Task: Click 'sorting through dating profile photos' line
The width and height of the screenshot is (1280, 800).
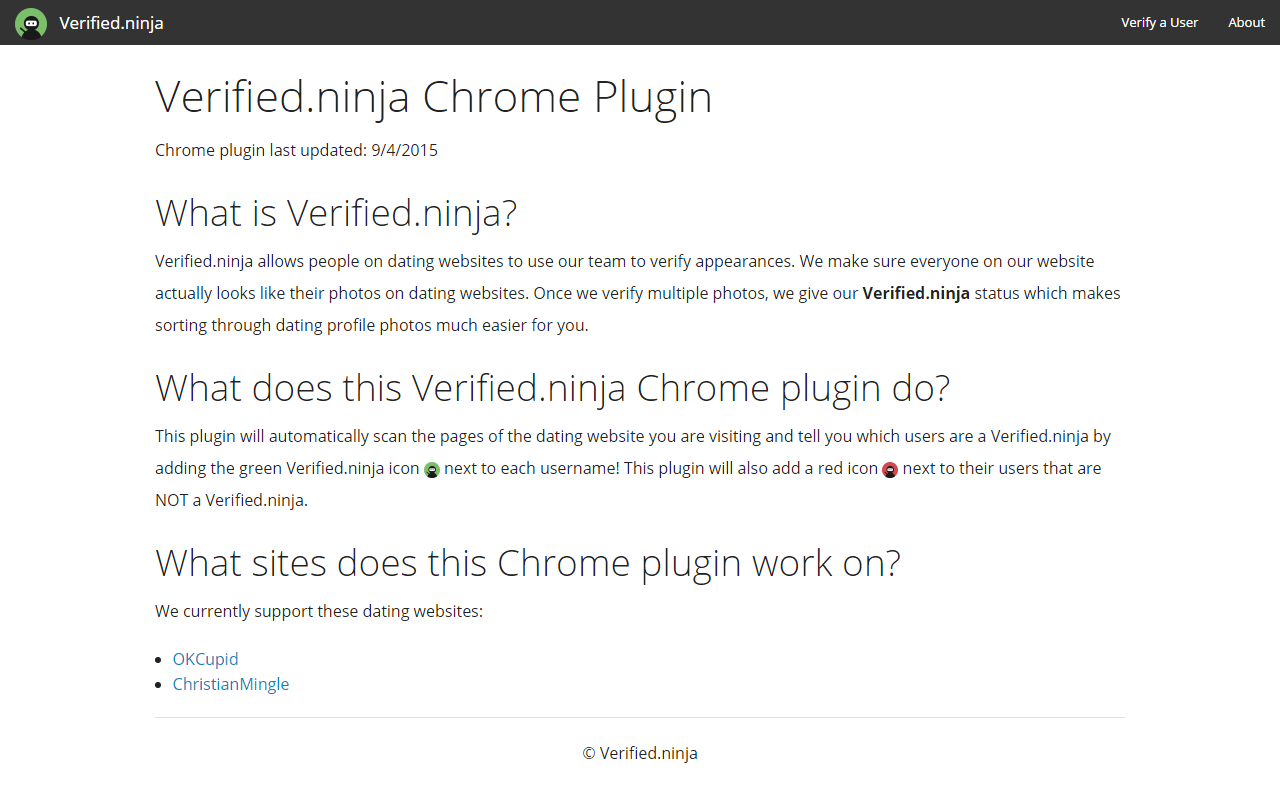Action: pos(372,325)
